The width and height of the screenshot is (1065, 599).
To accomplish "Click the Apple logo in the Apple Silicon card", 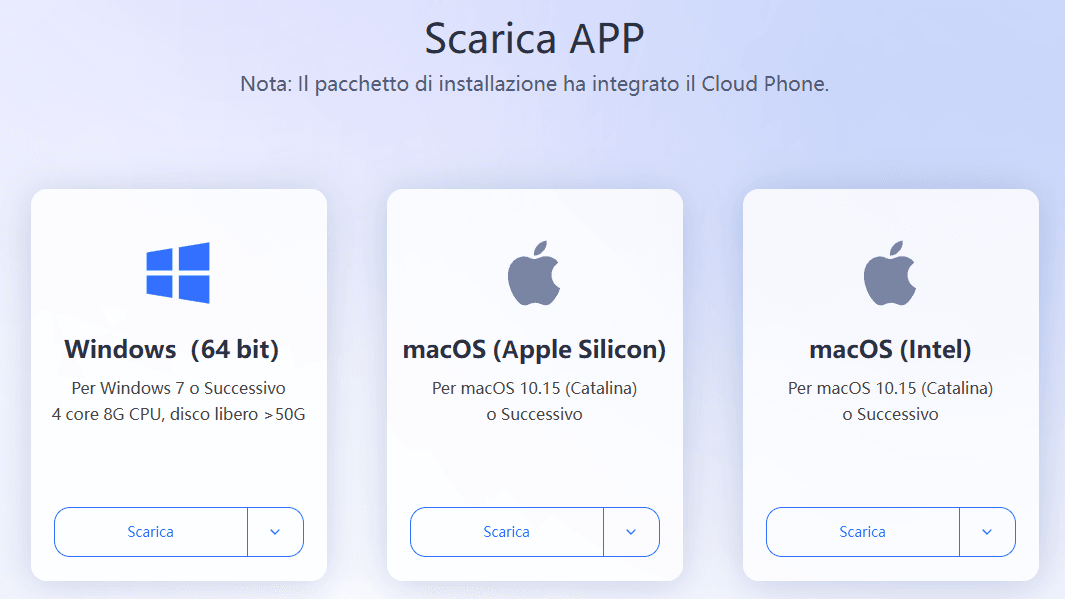I will [534, 272].
